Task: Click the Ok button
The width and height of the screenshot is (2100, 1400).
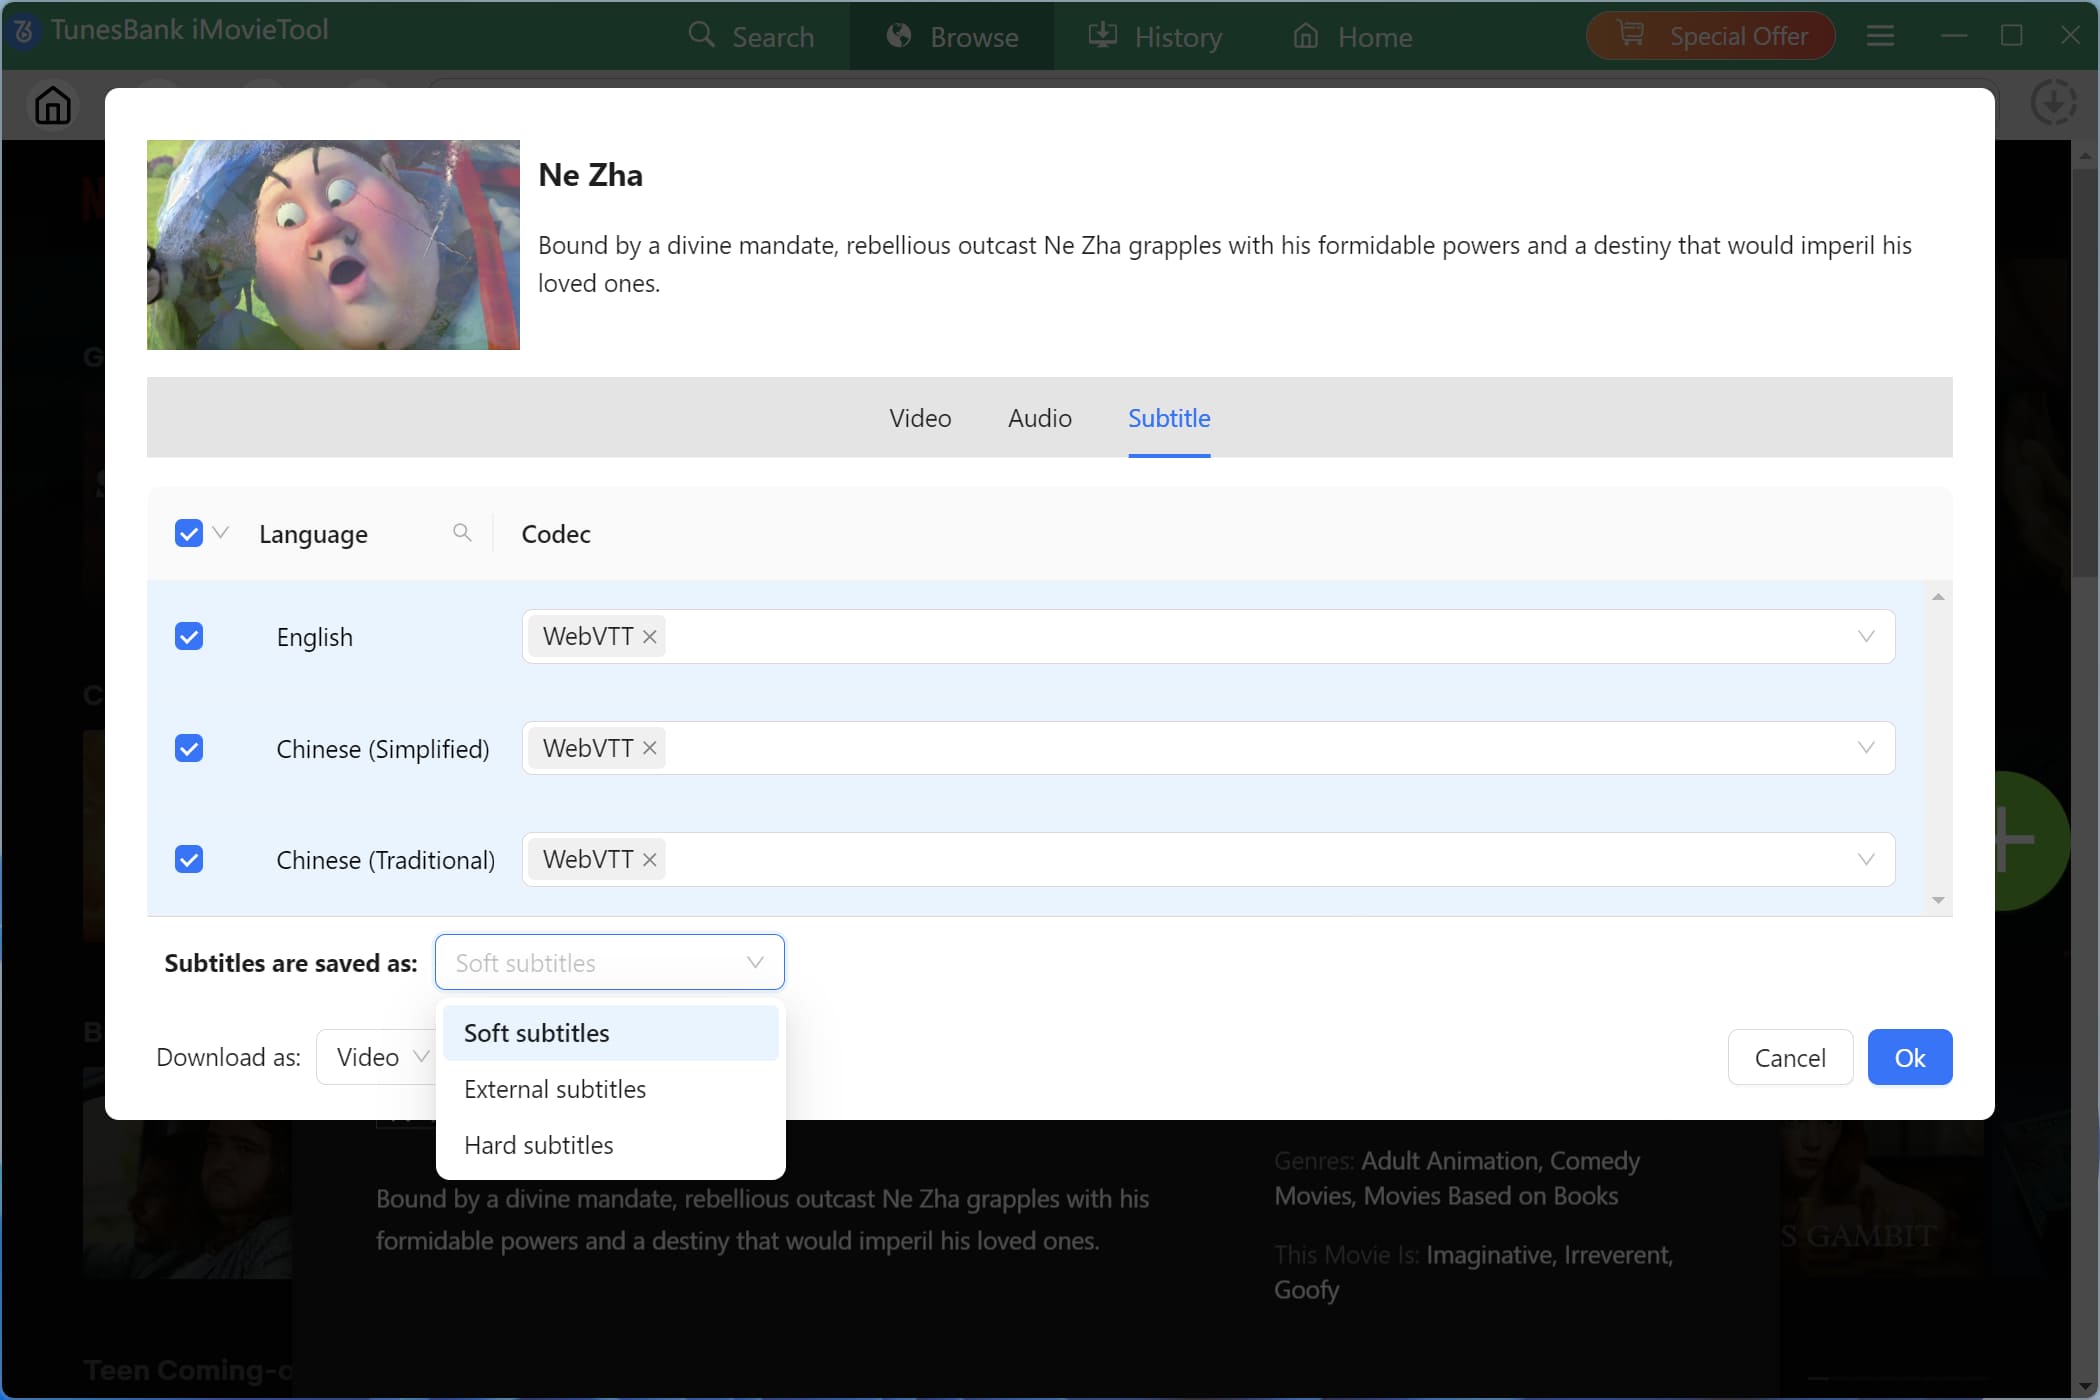Action: (x=1909, y=1057)
